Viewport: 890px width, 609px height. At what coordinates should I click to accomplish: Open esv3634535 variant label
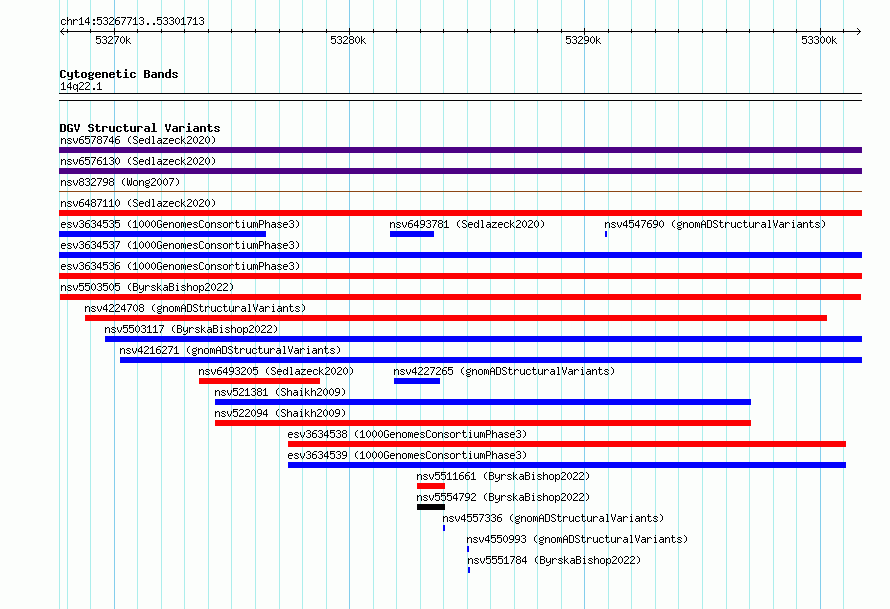(x=180, y=224)
